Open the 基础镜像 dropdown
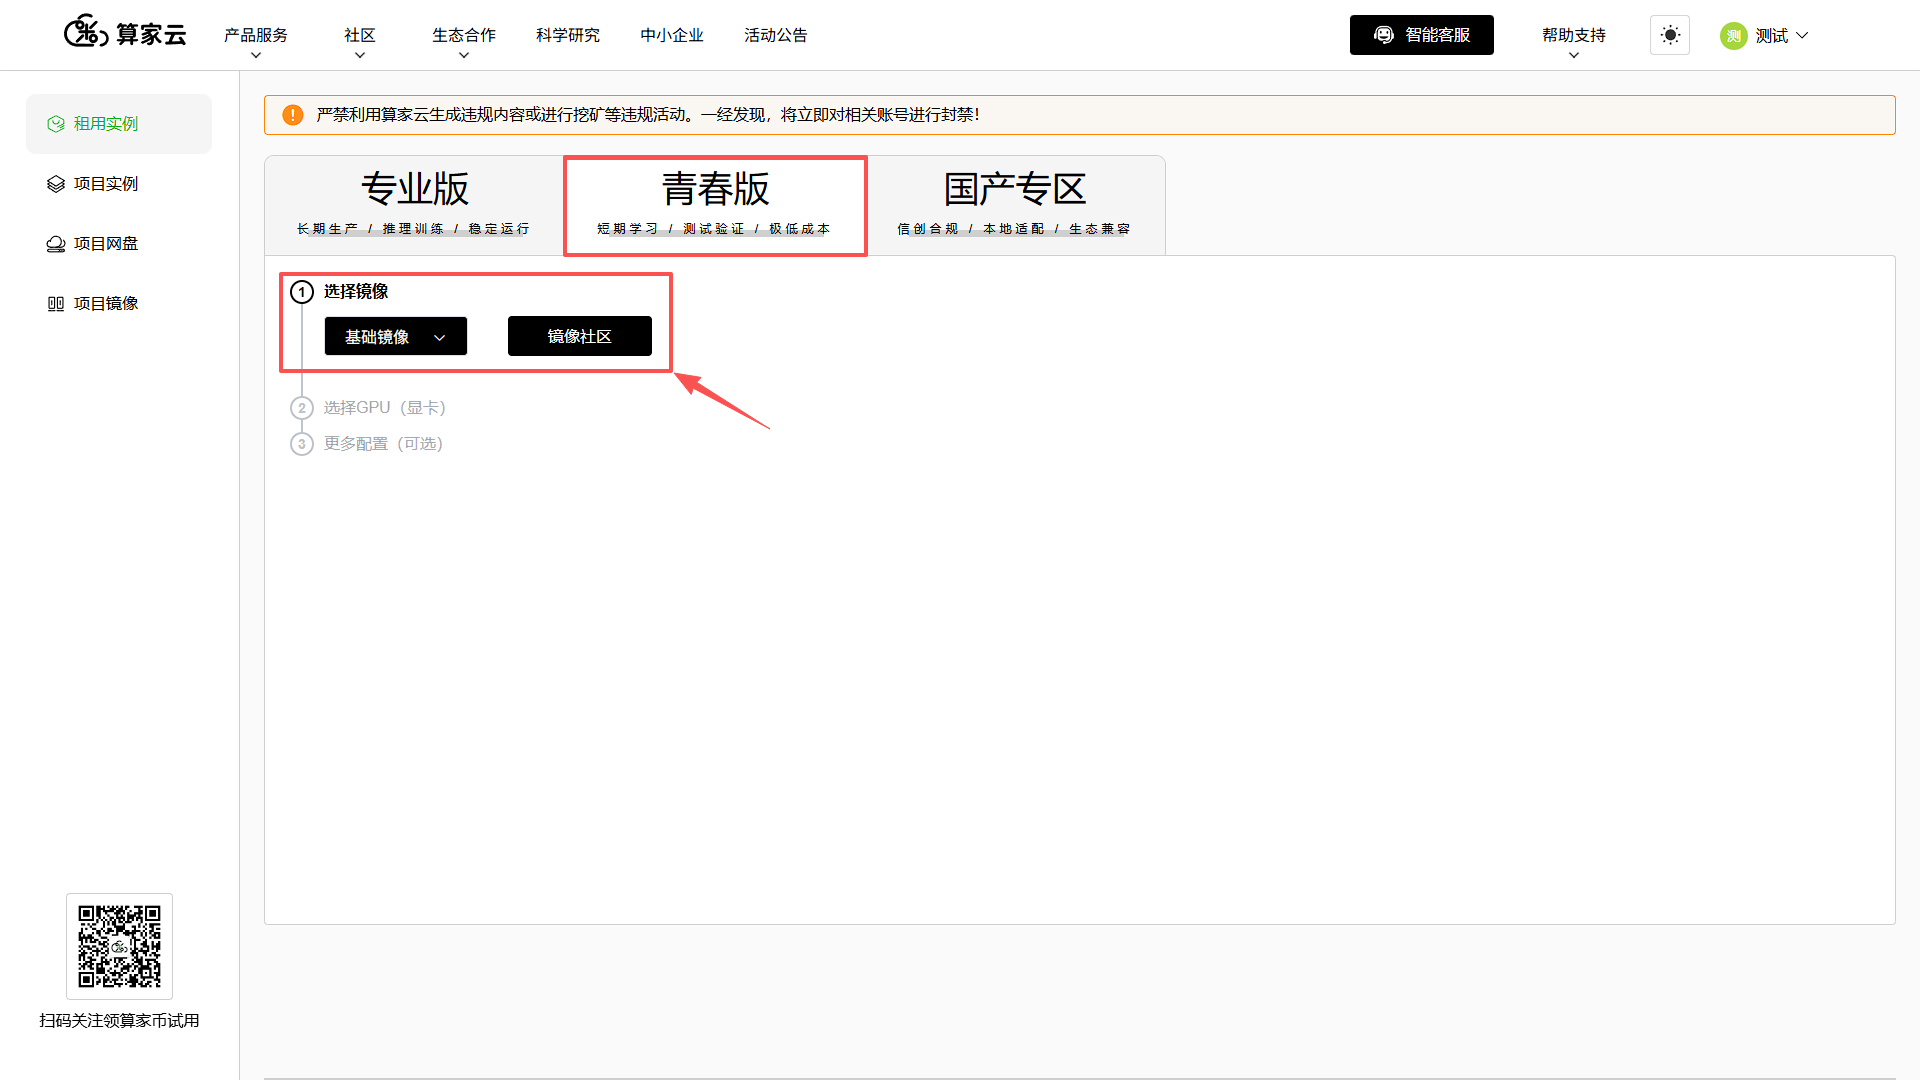 pos(395,336)
